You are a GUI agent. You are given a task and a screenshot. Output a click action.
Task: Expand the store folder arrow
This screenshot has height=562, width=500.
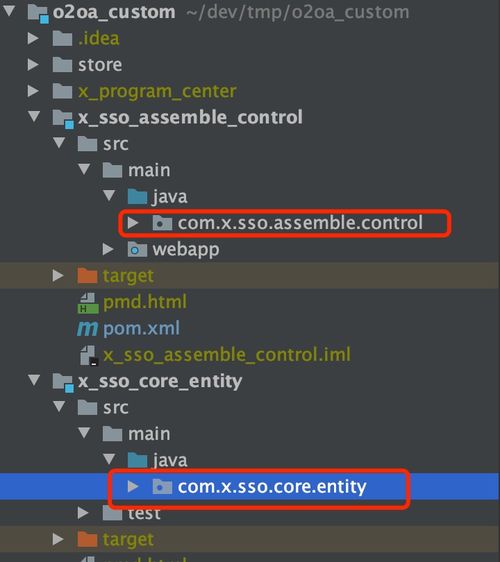33,65
